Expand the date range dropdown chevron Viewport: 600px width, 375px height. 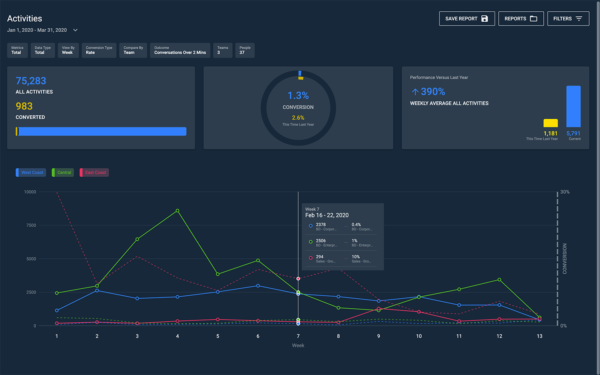[x=75, y=30]
